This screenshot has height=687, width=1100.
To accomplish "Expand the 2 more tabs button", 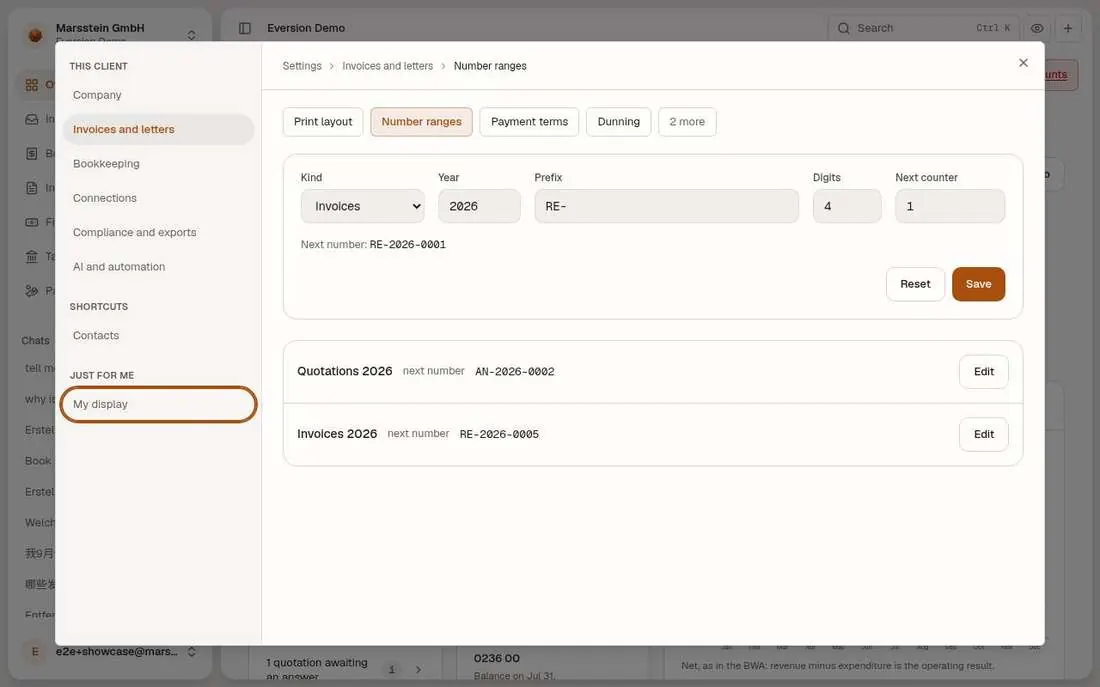I will coord(687,121).
